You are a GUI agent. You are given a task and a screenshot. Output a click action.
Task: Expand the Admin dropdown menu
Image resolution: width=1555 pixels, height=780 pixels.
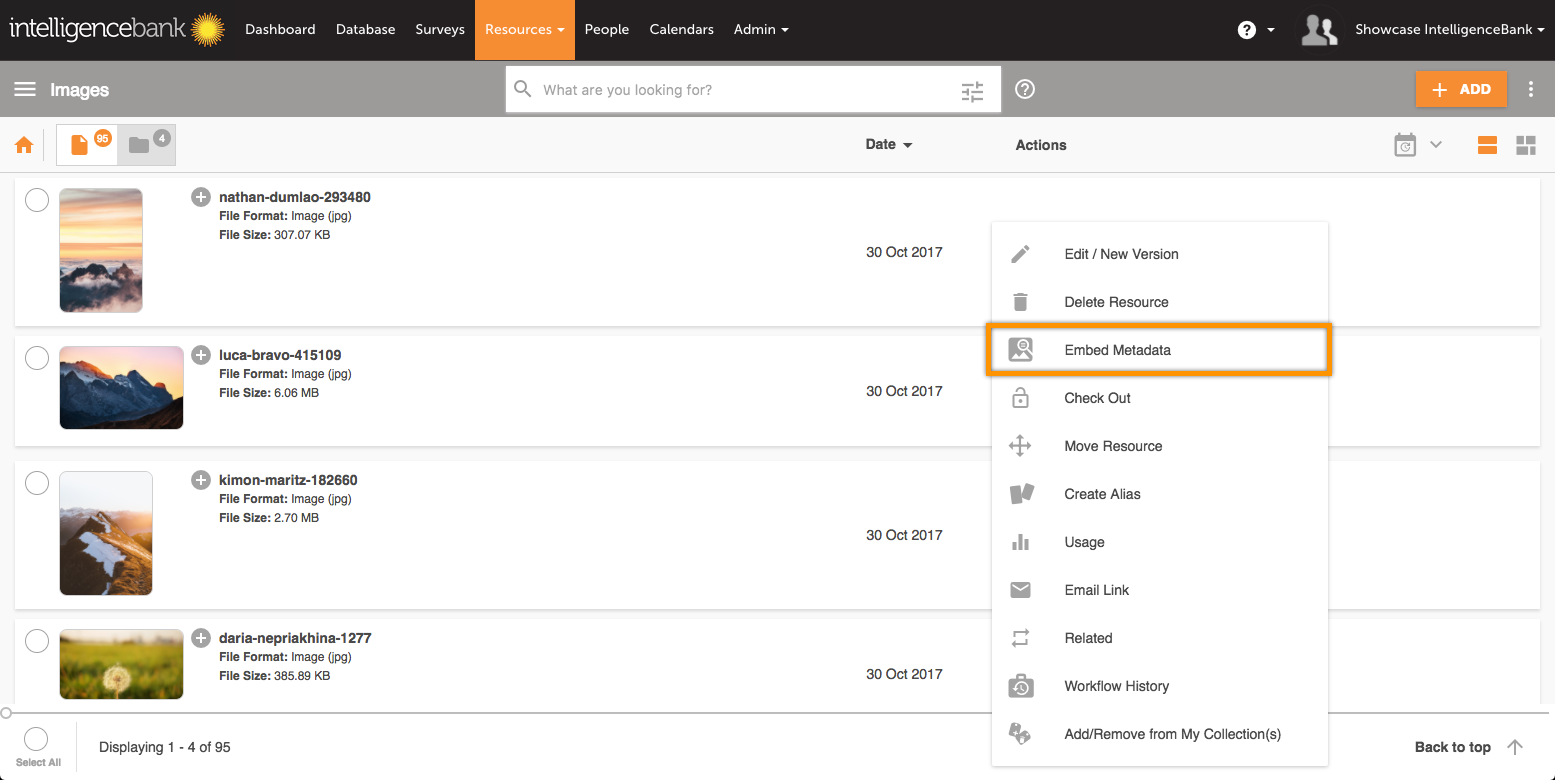point(760,30)
